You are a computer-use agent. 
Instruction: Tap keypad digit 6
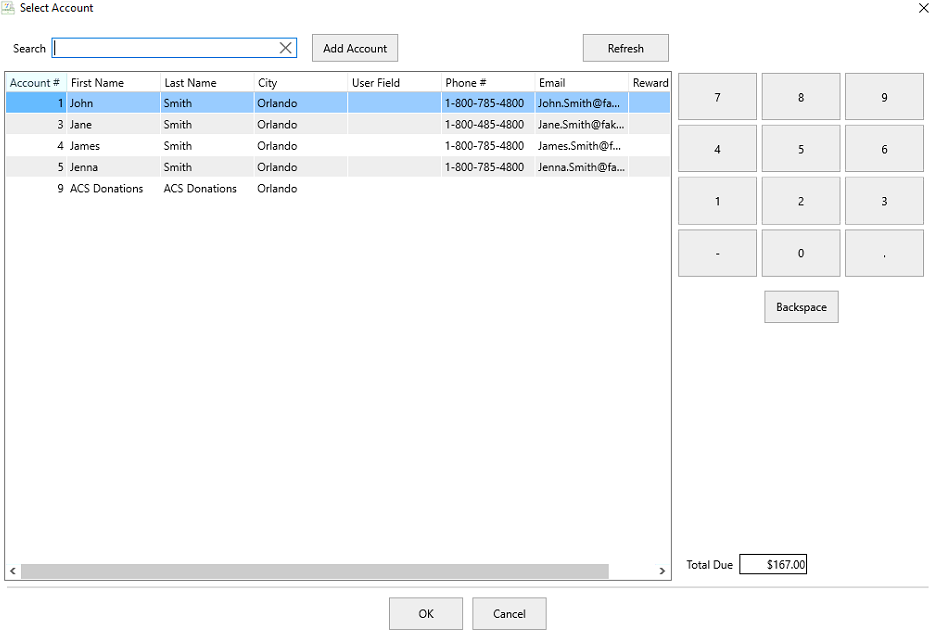[x=884, y=149]
